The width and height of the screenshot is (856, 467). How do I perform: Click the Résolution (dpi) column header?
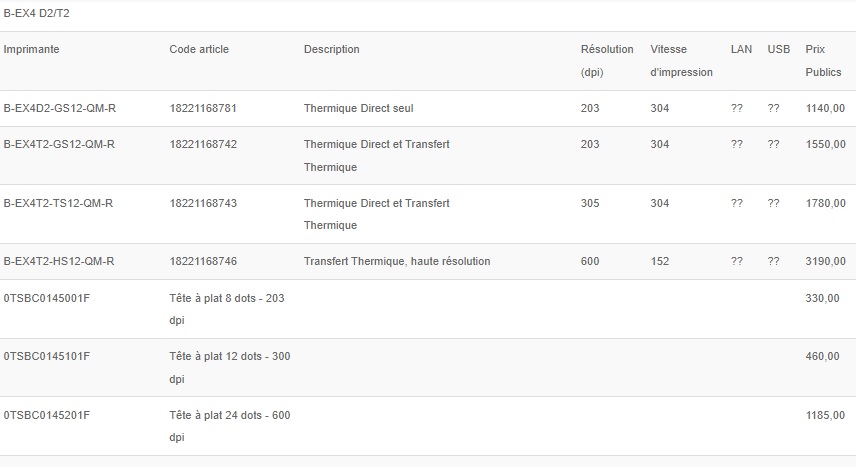[x=607, y=60]
